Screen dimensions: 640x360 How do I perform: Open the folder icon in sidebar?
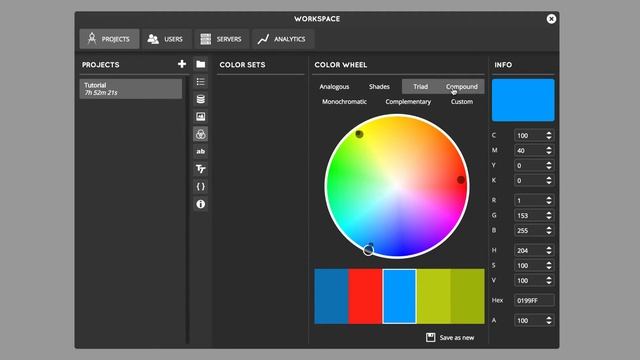200,64
